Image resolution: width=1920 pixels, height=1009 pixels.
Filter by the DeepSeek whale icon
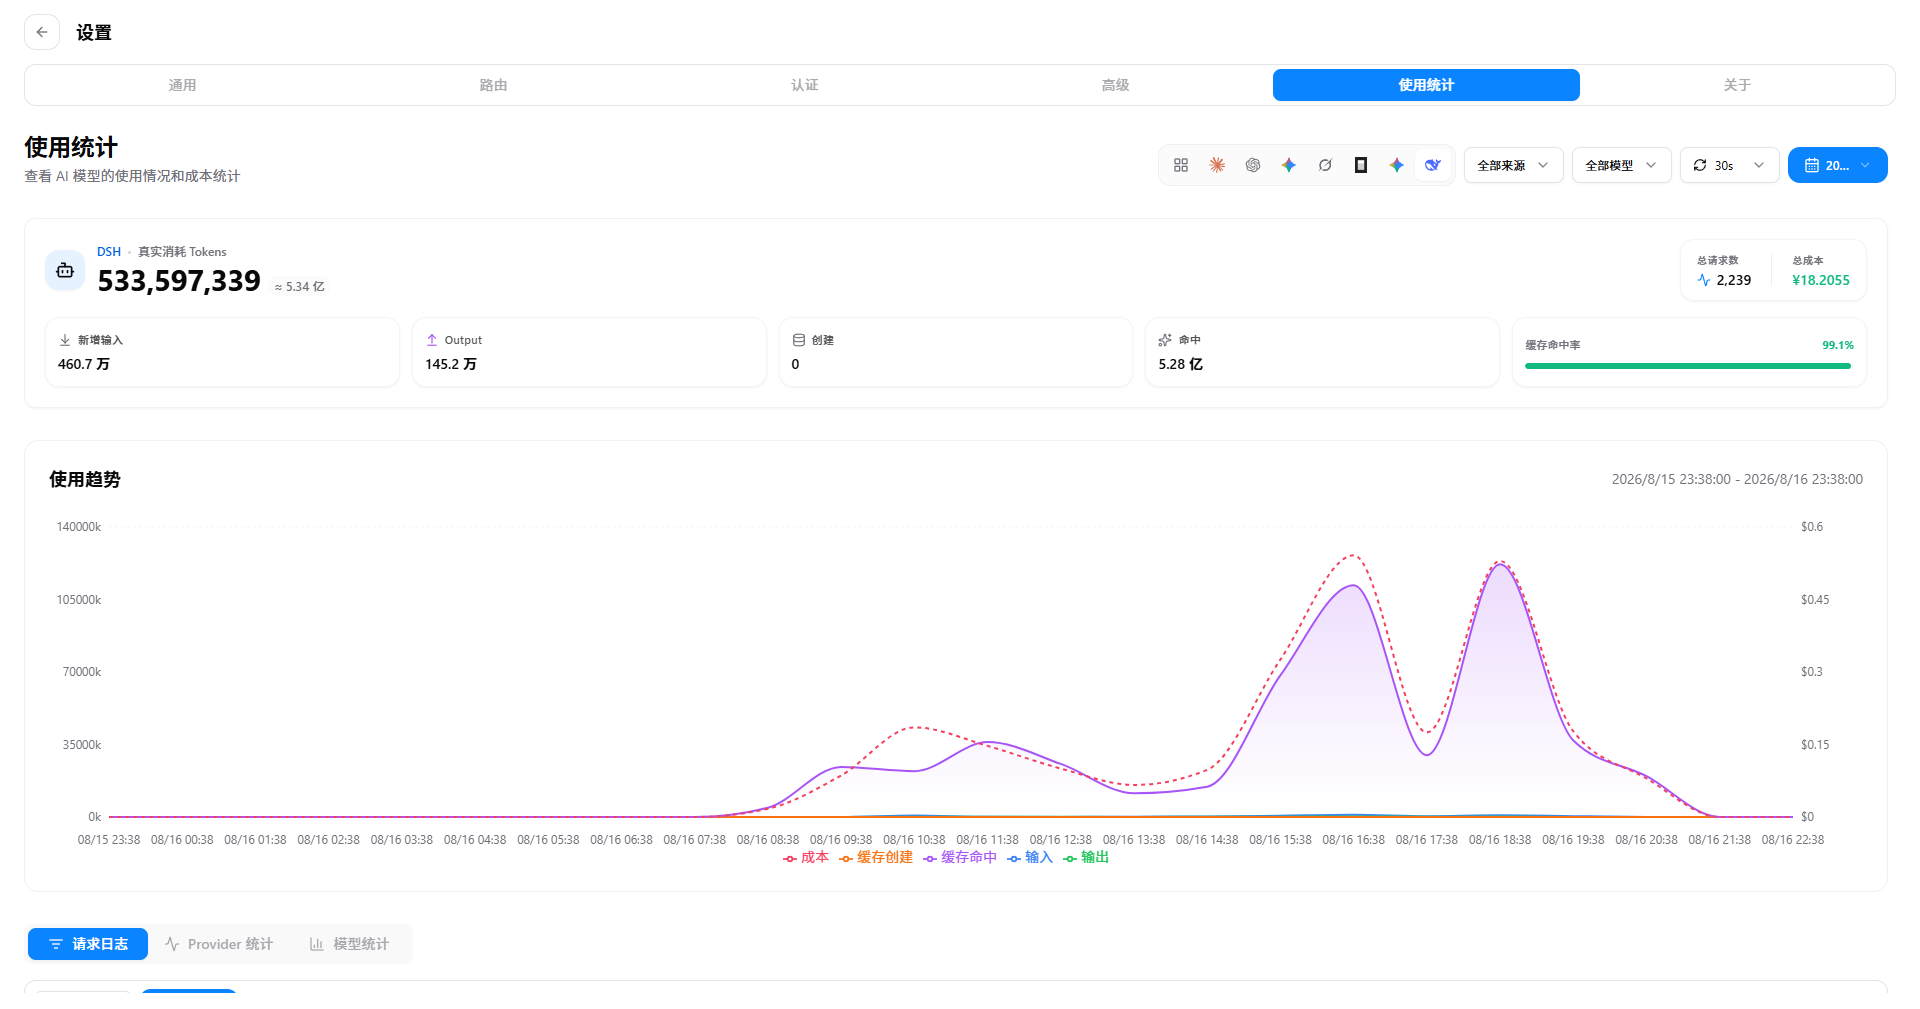tap(1433, 165)
